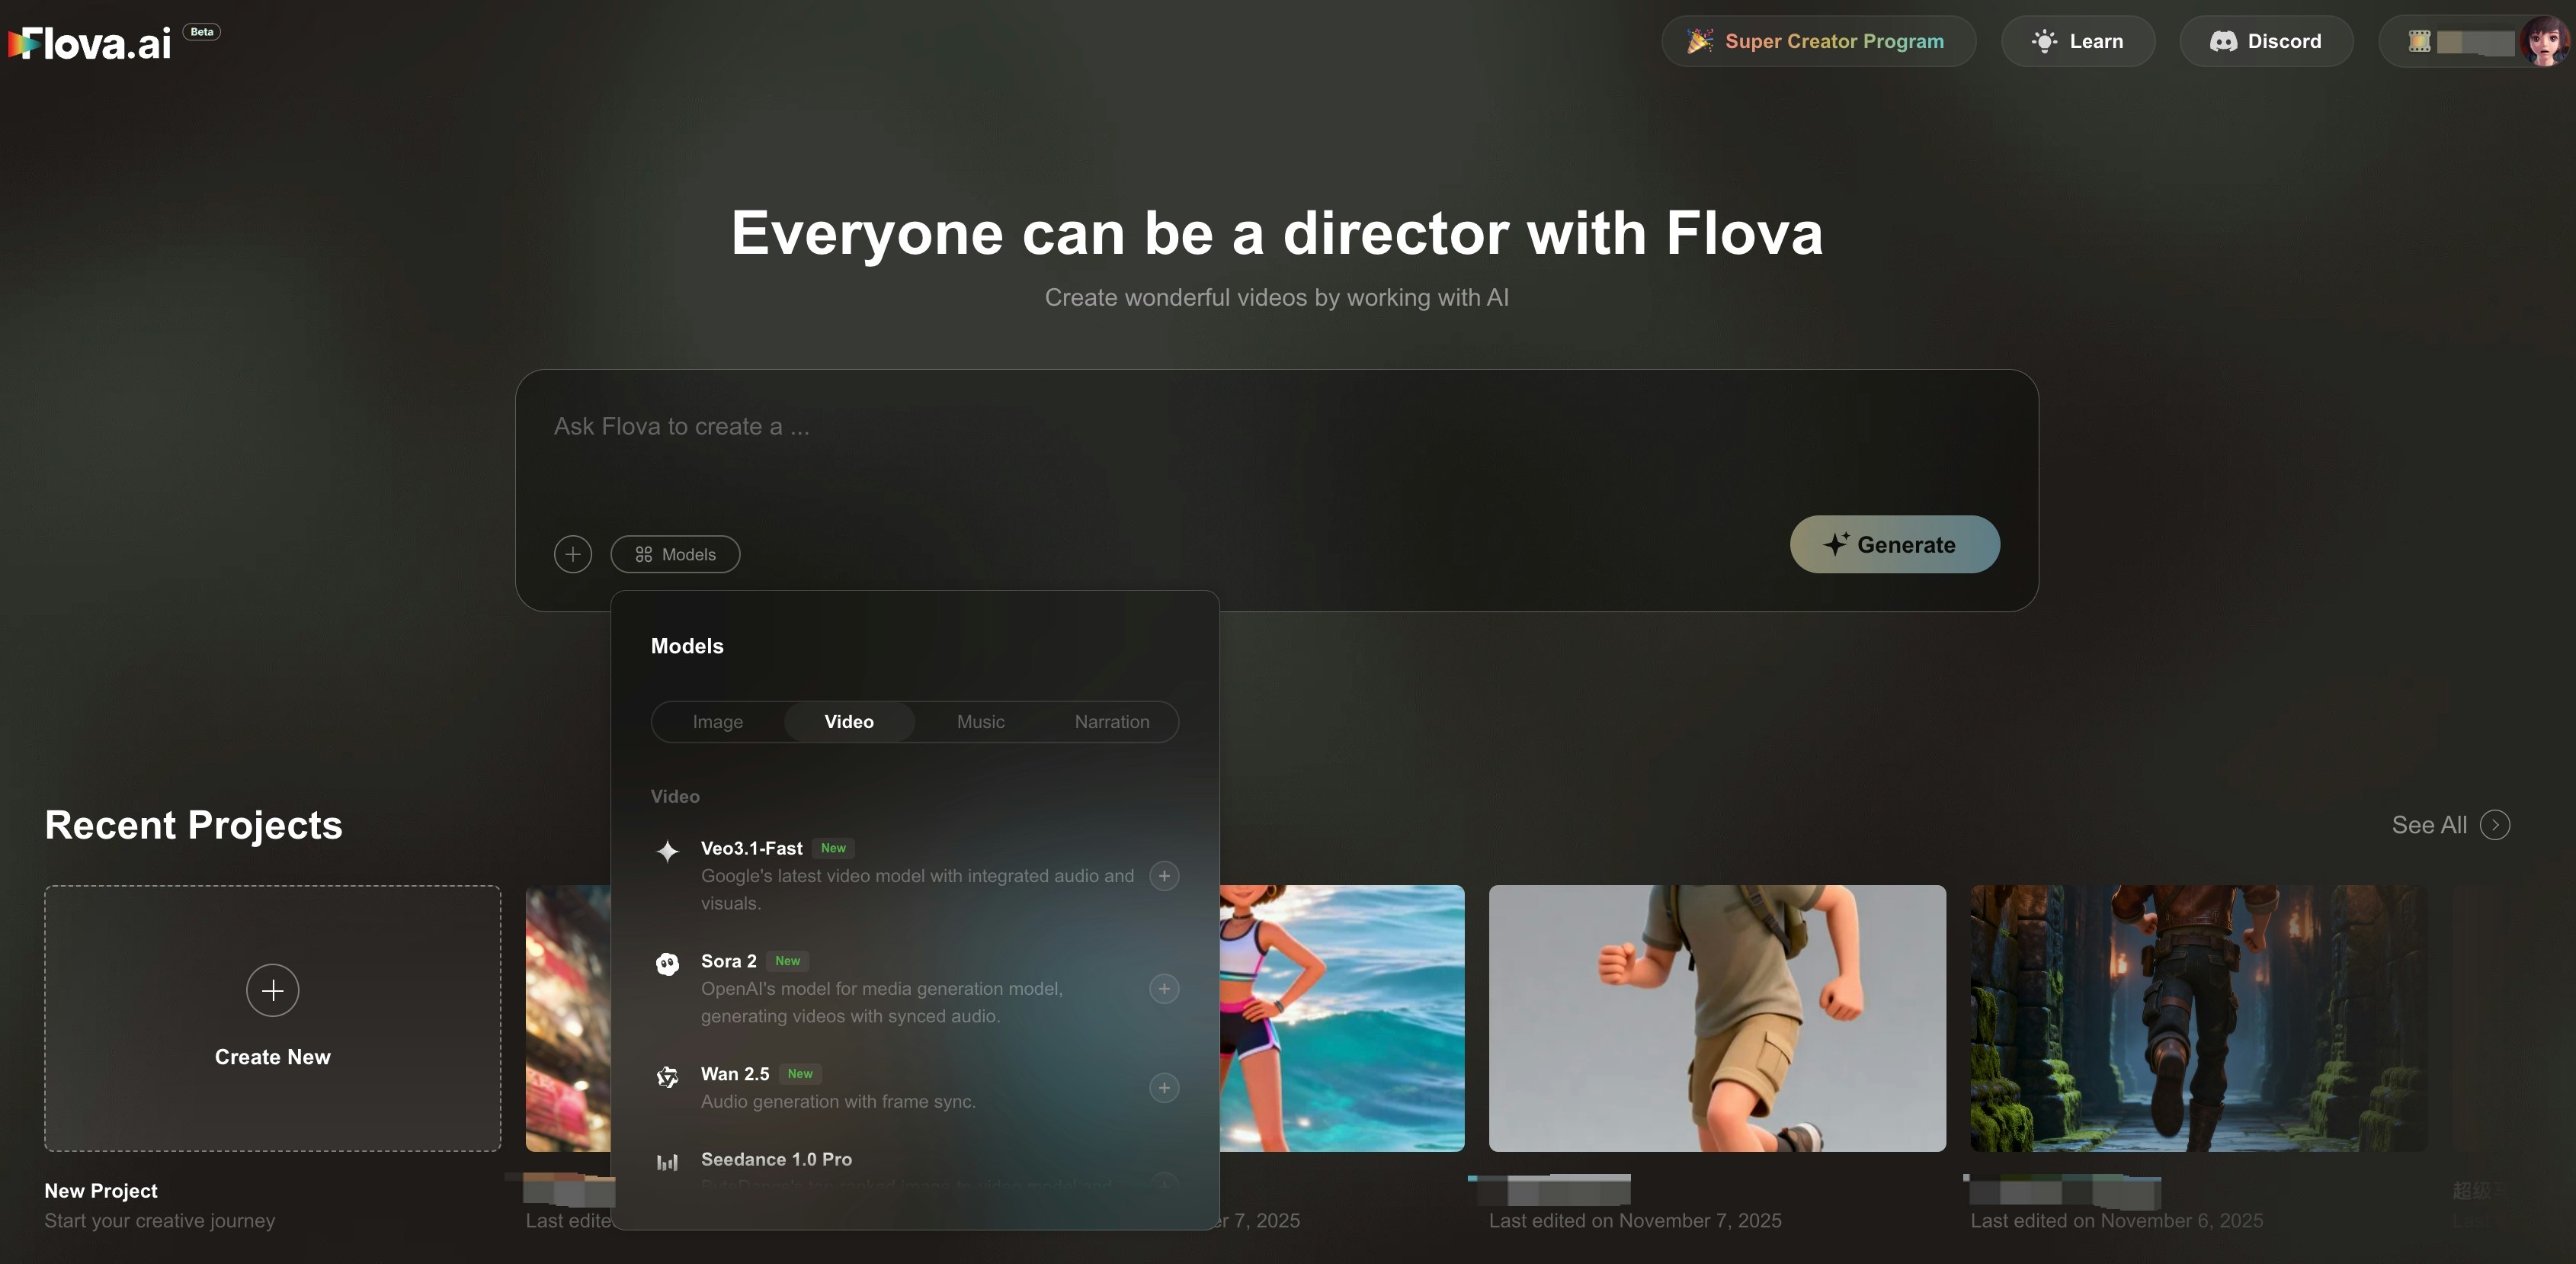Click the Sora 2 description text
Viewport: 2576px width, 1264px height.
point(881,1002)
